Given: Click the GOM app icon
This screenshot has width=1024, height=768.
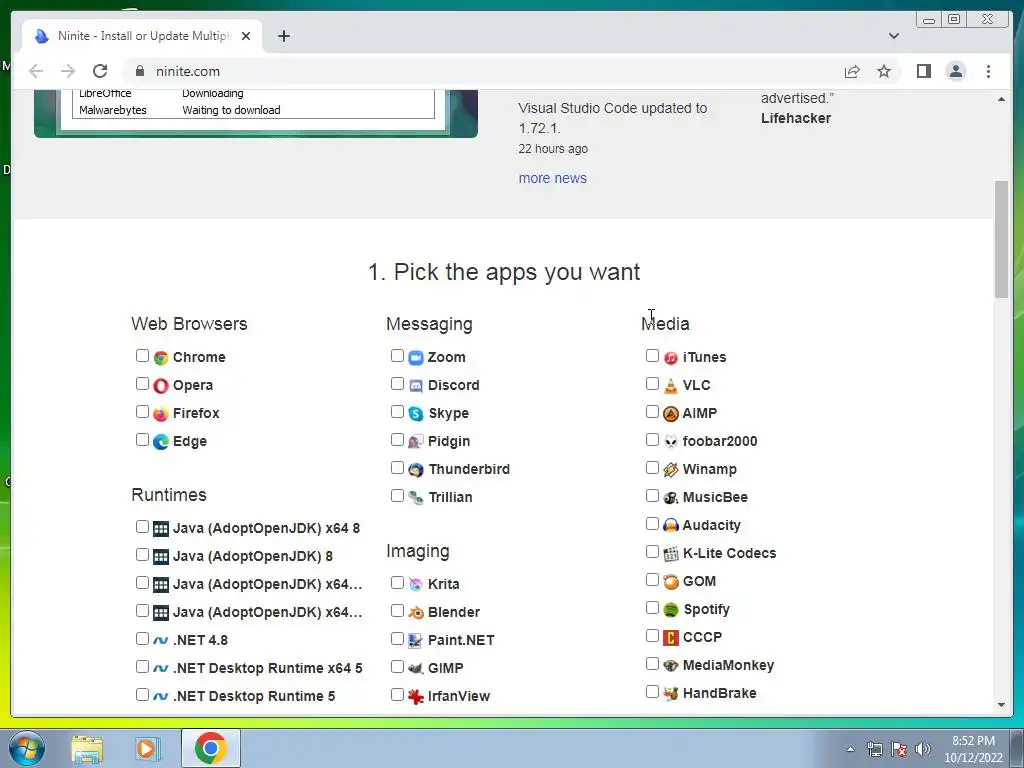Looking at the screenshot, I should point(671,582).
